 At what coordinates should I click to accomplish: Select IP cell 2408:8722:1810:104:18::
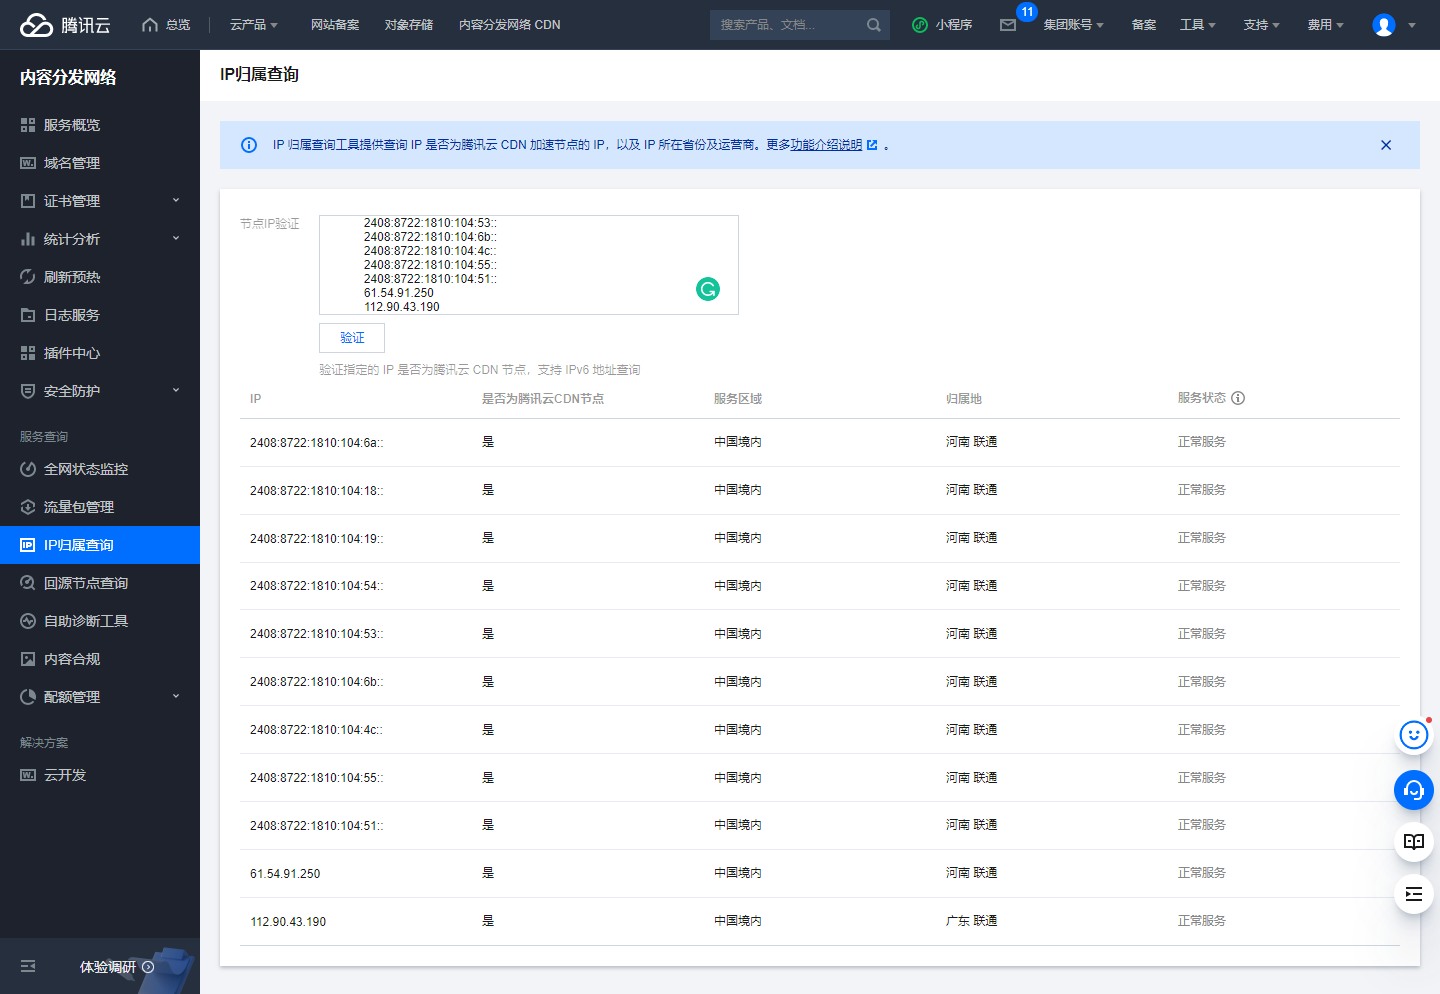(317, 491)
